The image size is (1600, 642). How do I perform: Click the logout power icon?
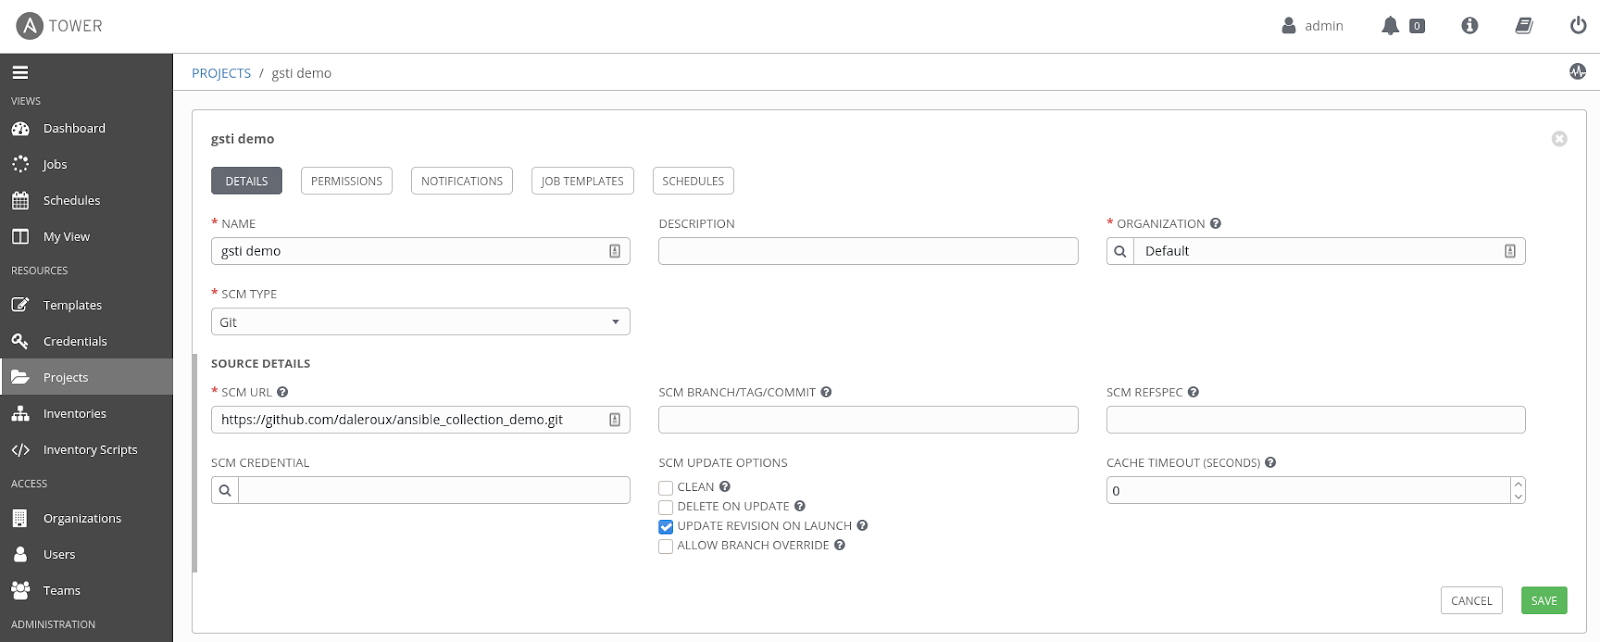(x=1578, y=26)
